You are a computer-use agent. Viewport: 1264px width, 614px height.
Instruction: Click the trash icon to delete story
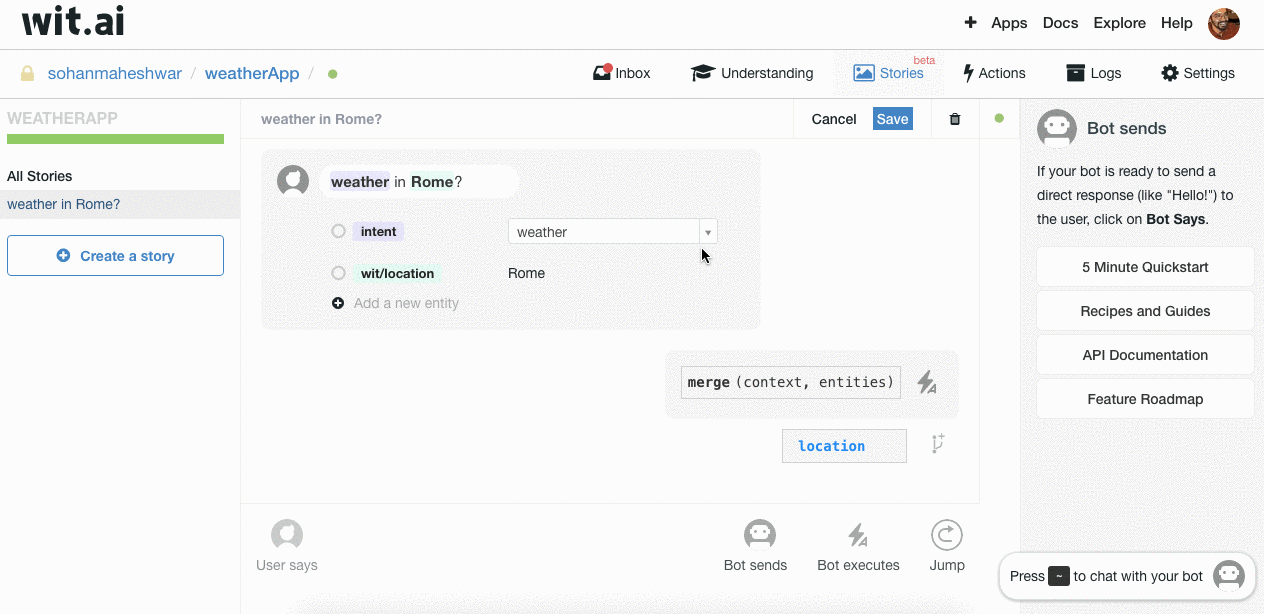[954, 119]
